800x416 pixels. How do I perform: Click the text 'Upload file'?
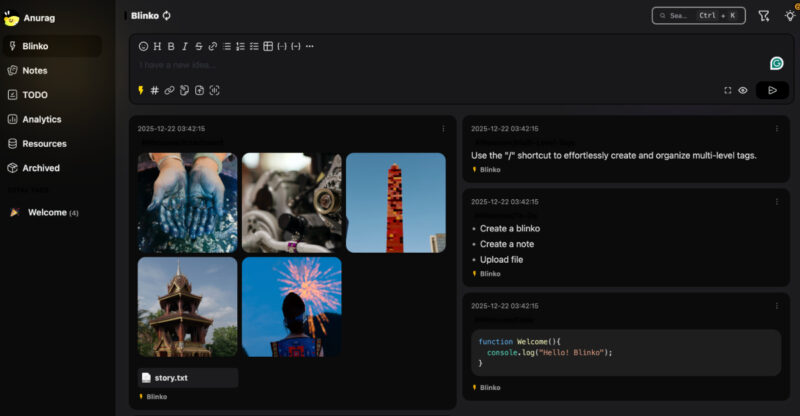[501, 259]
